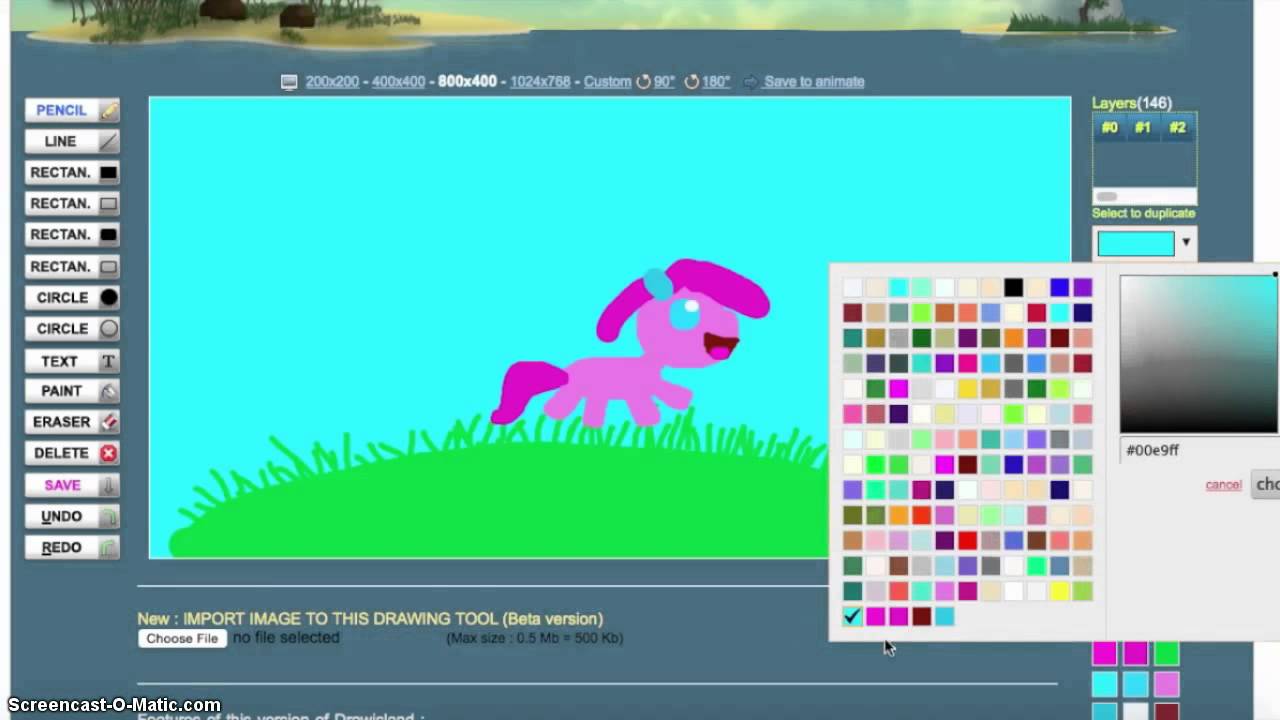Viewport: 1280px width, 720px height.
Task: Click the Choose File import button
Action: coord(182,638)
